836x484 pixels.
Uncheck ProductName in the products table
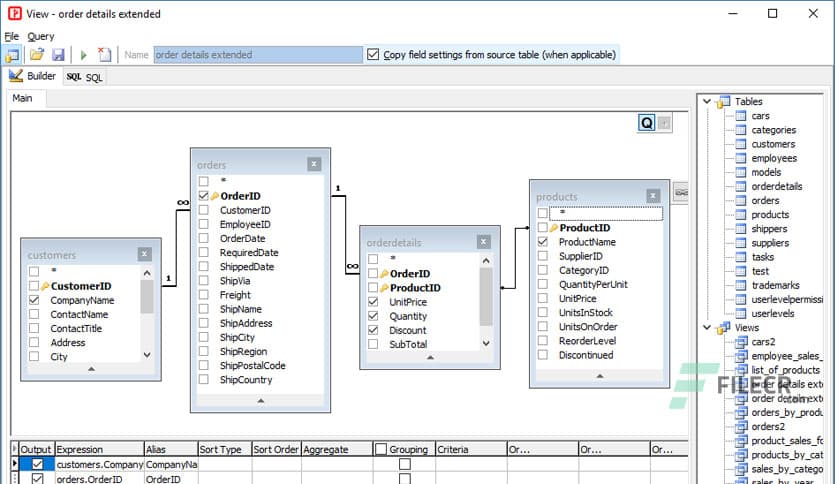coord(543,241)
